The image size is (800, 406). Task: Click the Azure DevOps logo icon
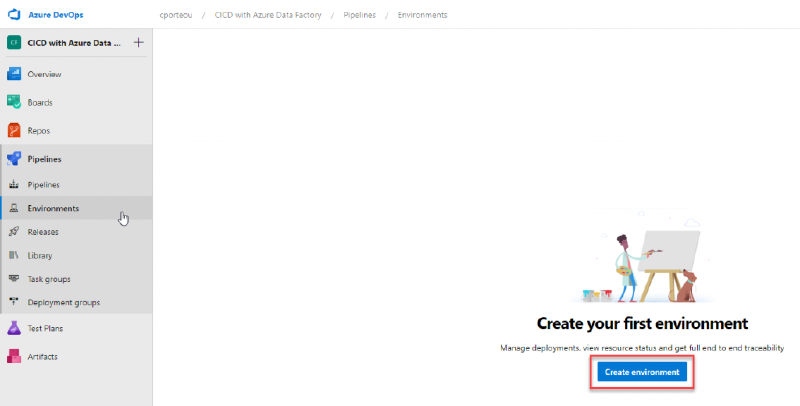coord(15,15)
